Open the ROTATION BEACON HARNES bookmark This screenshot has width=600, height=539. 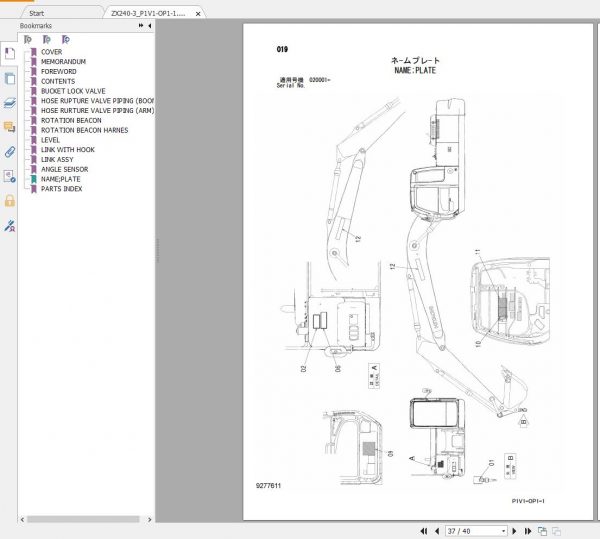point(85,130)
